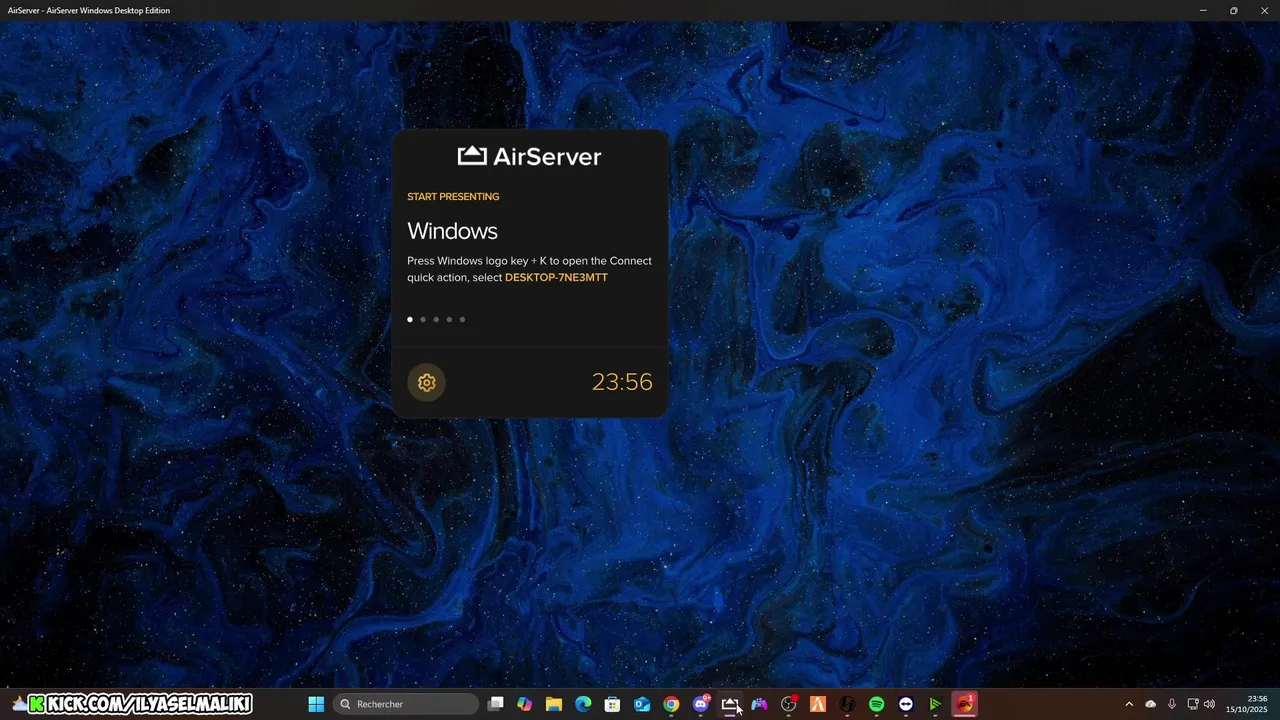Open TeamViewer from the taskbar
The height and width of the screenshot is (720, 1280).
tap(906, 704)
